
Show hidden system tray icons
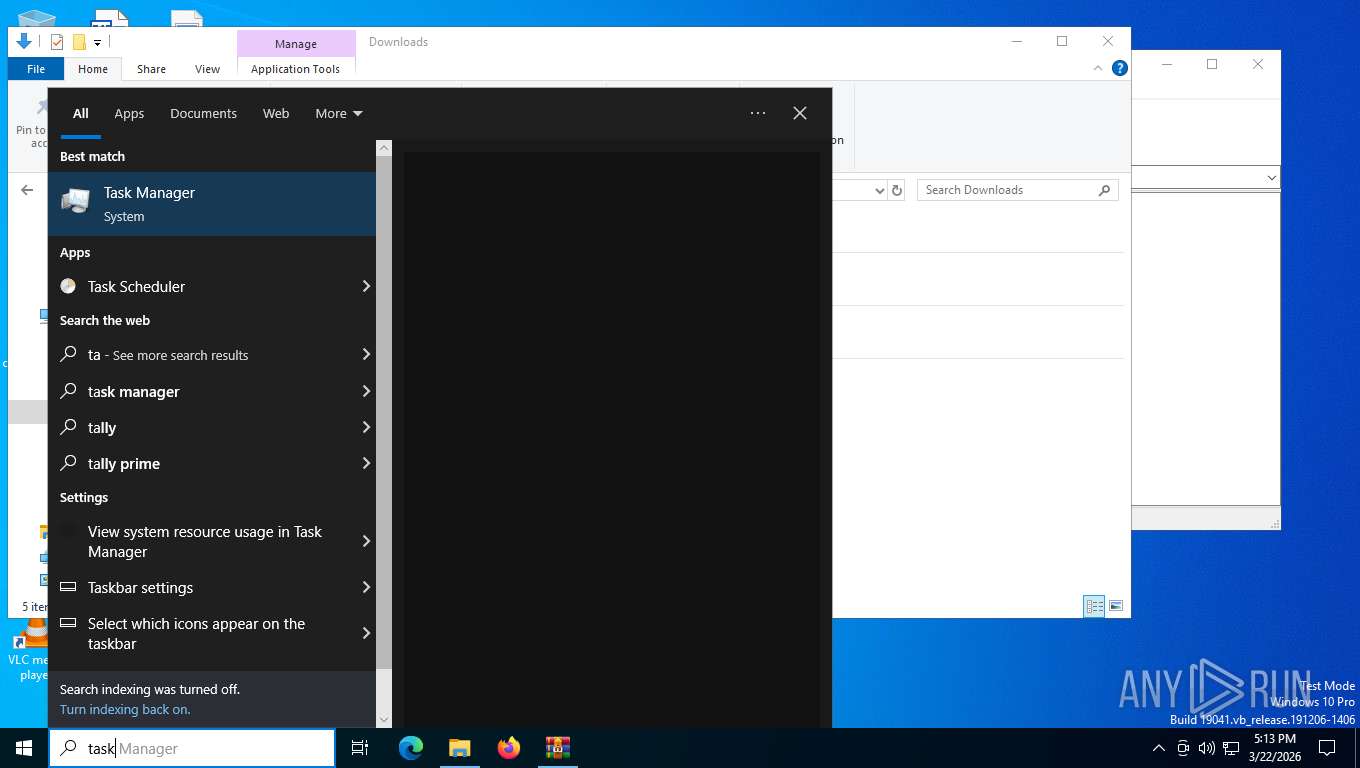[1159, 748]
